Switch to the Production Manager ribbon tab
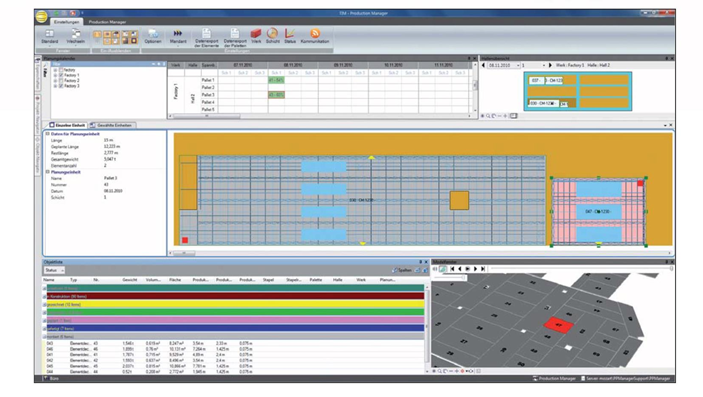The width and height of the screenshot is (703, 397). [107, 22]
